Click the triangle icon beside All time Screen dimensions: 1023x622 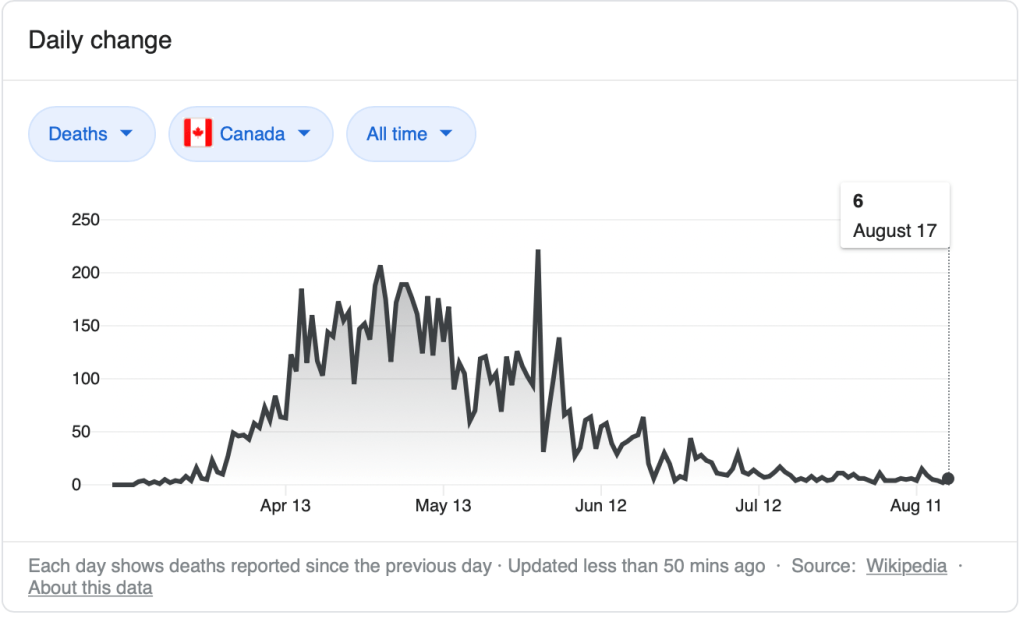pos(446,134)
